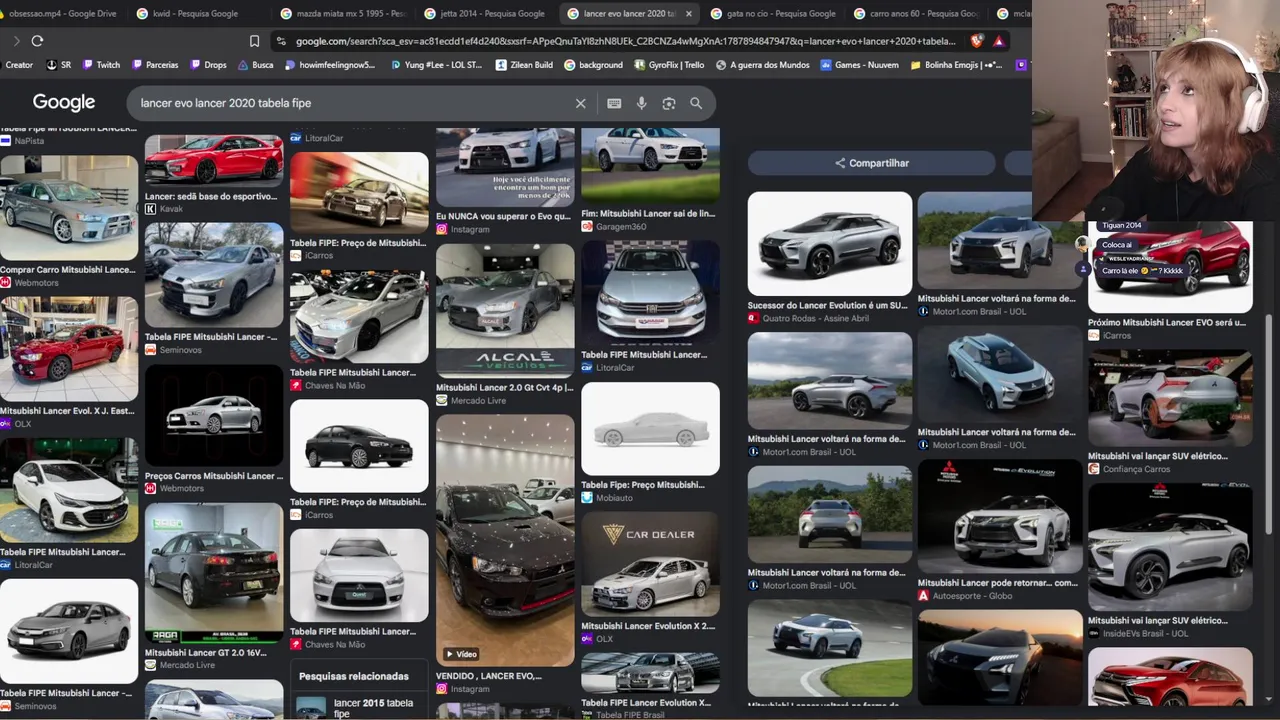Open the Busca bookmark
The width and height of the screenshot is (1280, 720).
(255, 65)
